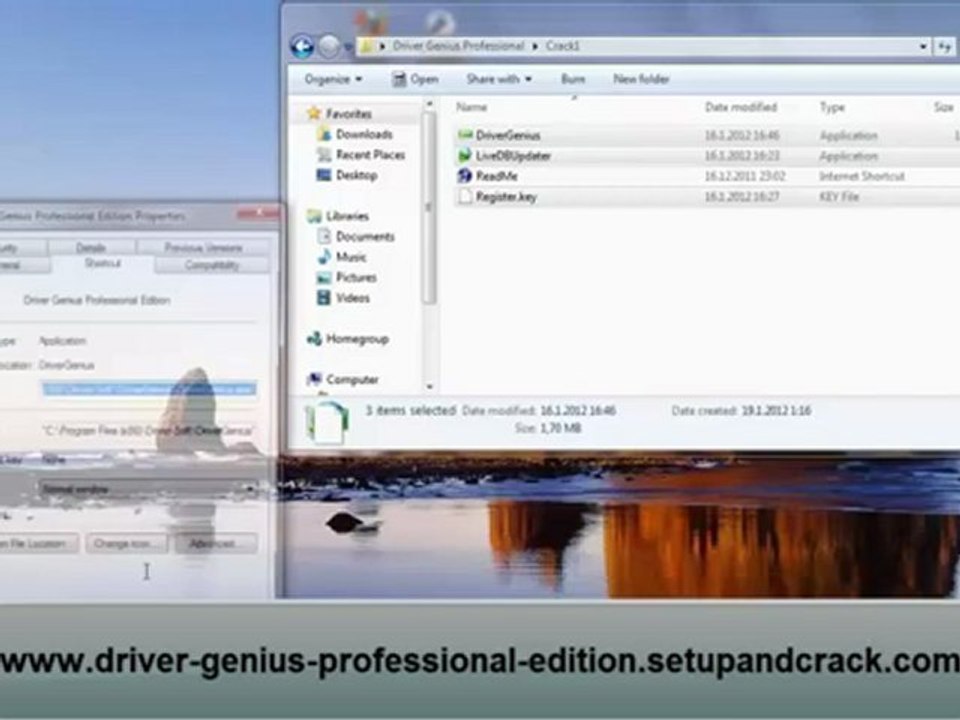The height and width of the screenshot is (720, 960).
Task: Click the Advanced button in Properties
Action: click(216, 544)
